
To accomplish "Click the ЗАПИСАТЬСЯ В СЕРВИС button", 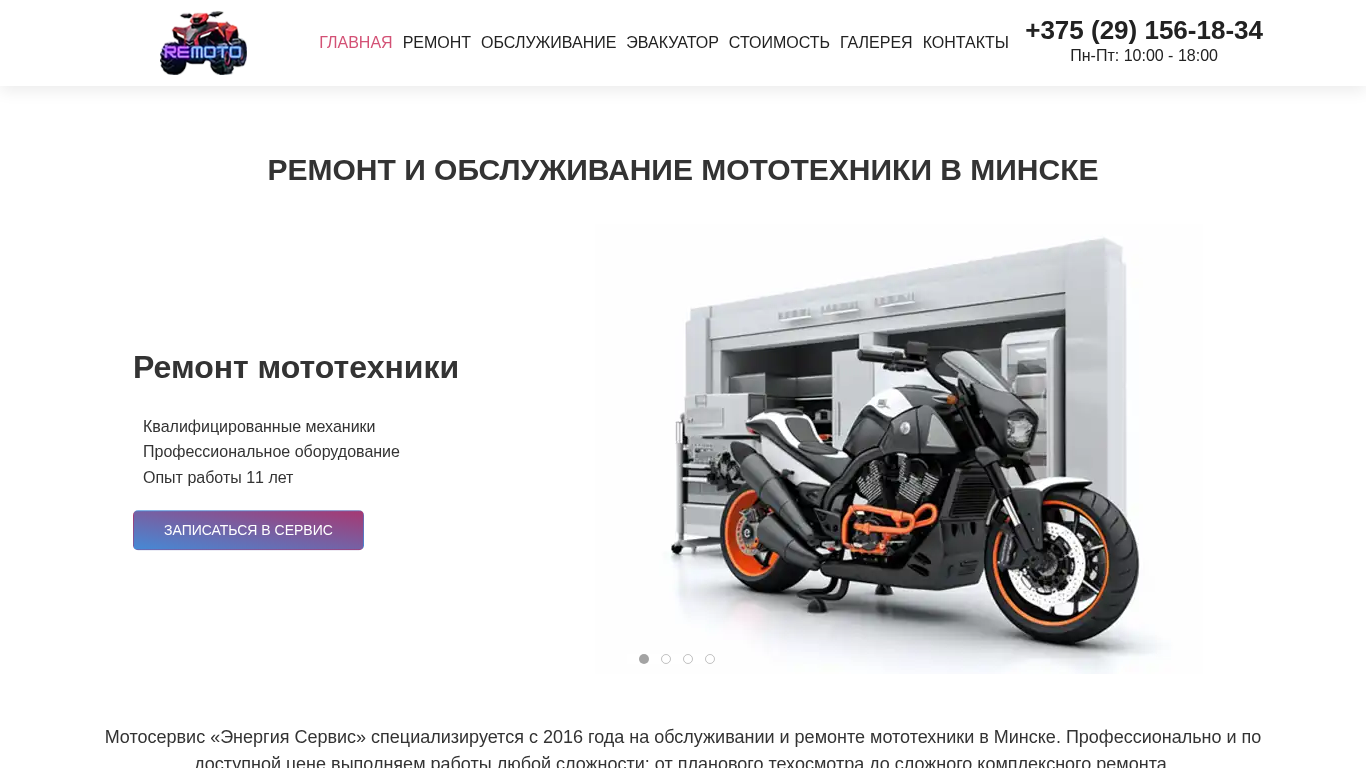I will click(248, 530).
